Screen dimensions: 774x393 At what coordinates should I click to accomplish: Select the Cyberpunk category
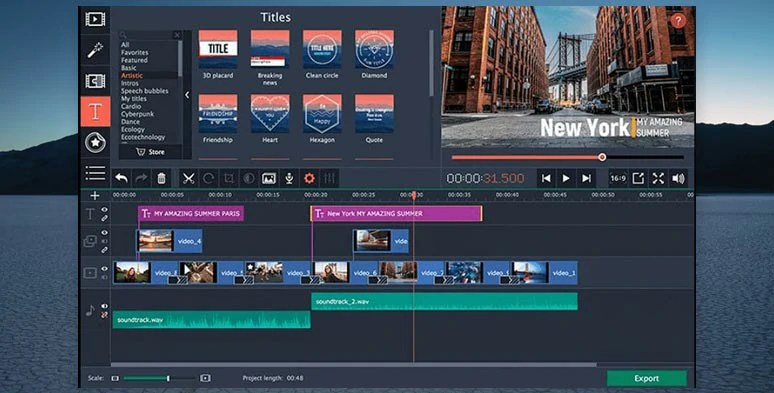coord(138,114)
